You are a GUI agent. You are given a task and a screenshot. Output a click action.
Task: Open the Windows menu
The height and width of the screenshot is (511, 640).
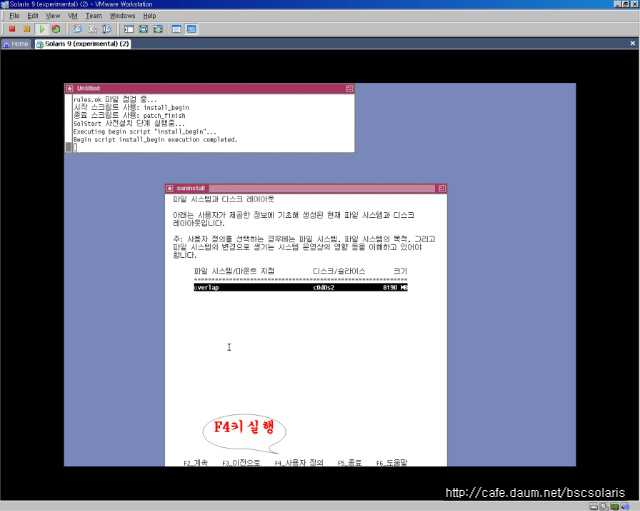click(122, 16)
